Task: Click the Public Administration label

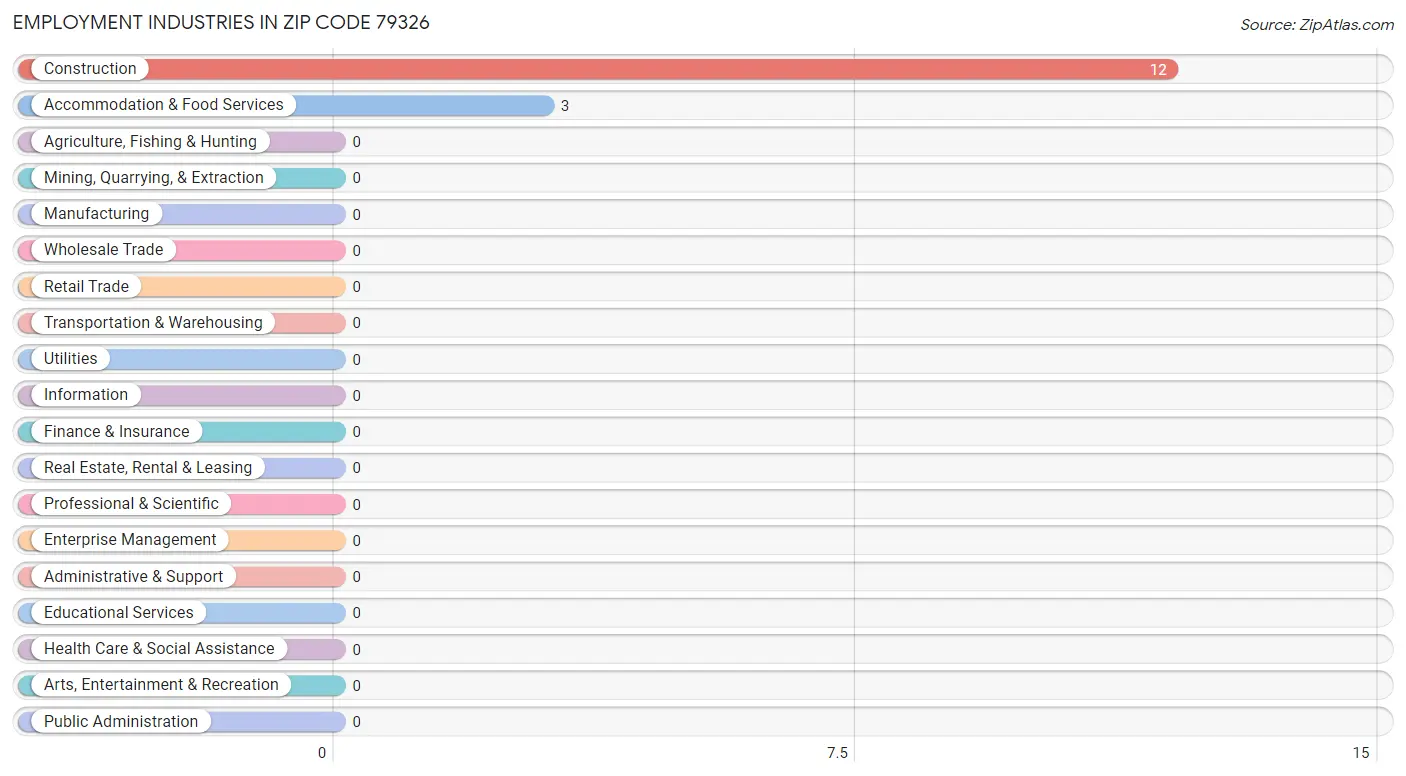Action: [x=121, y=722]
